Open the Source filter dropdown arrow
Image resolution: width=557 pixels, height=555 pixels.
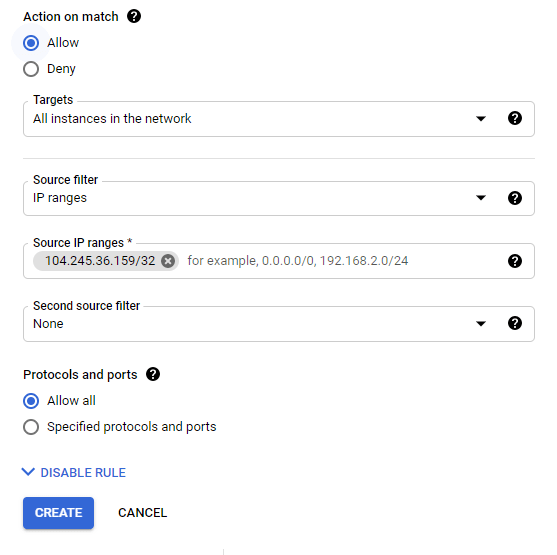(x=481, y=198)
